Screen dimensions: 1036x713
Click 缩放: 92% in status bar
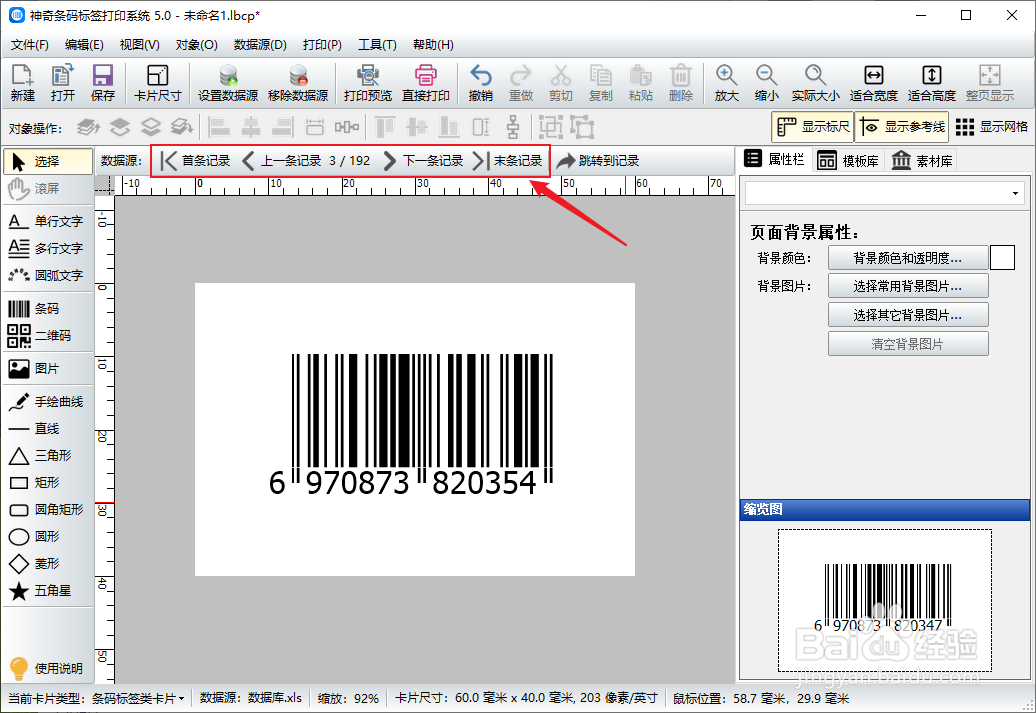coord(348,698)
